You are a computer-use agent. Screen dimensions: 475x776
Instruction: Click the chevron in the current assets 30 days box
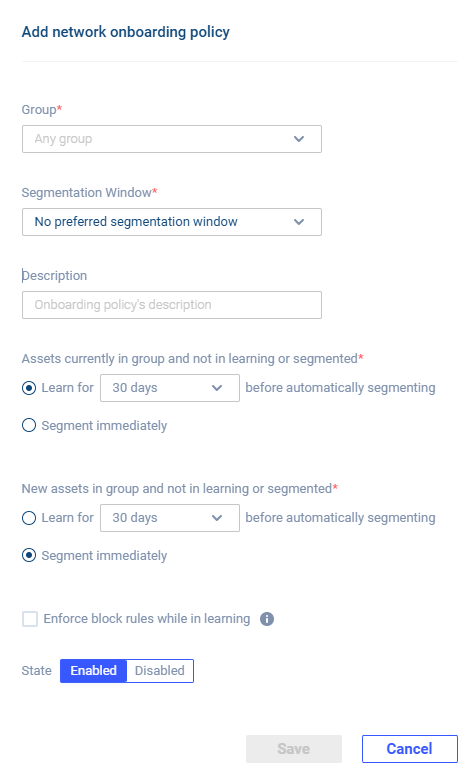217,388
